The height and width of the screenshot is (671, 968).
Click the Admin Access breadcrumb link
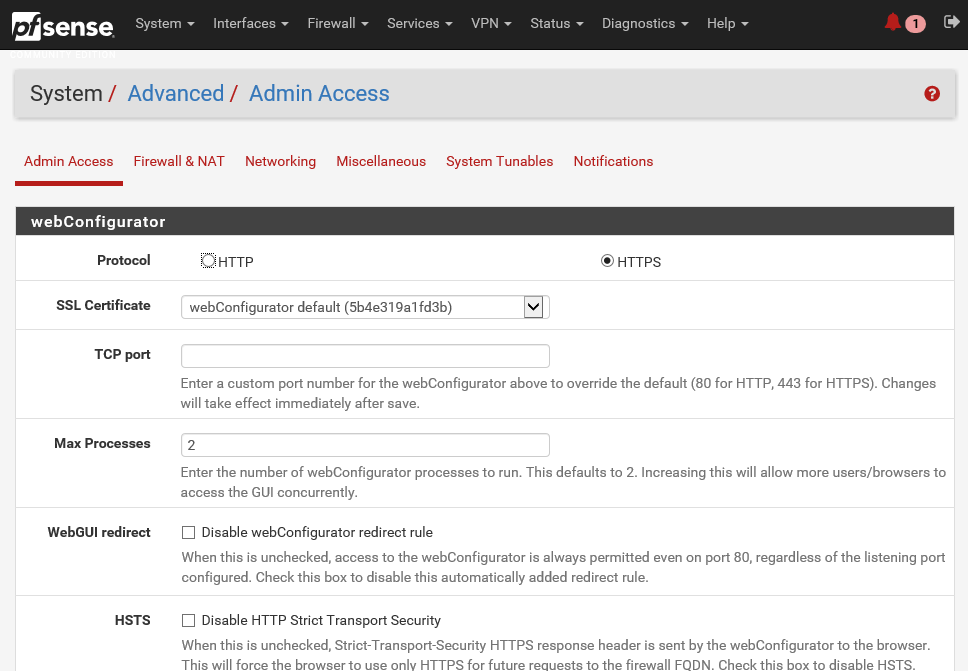click(319, 93)
